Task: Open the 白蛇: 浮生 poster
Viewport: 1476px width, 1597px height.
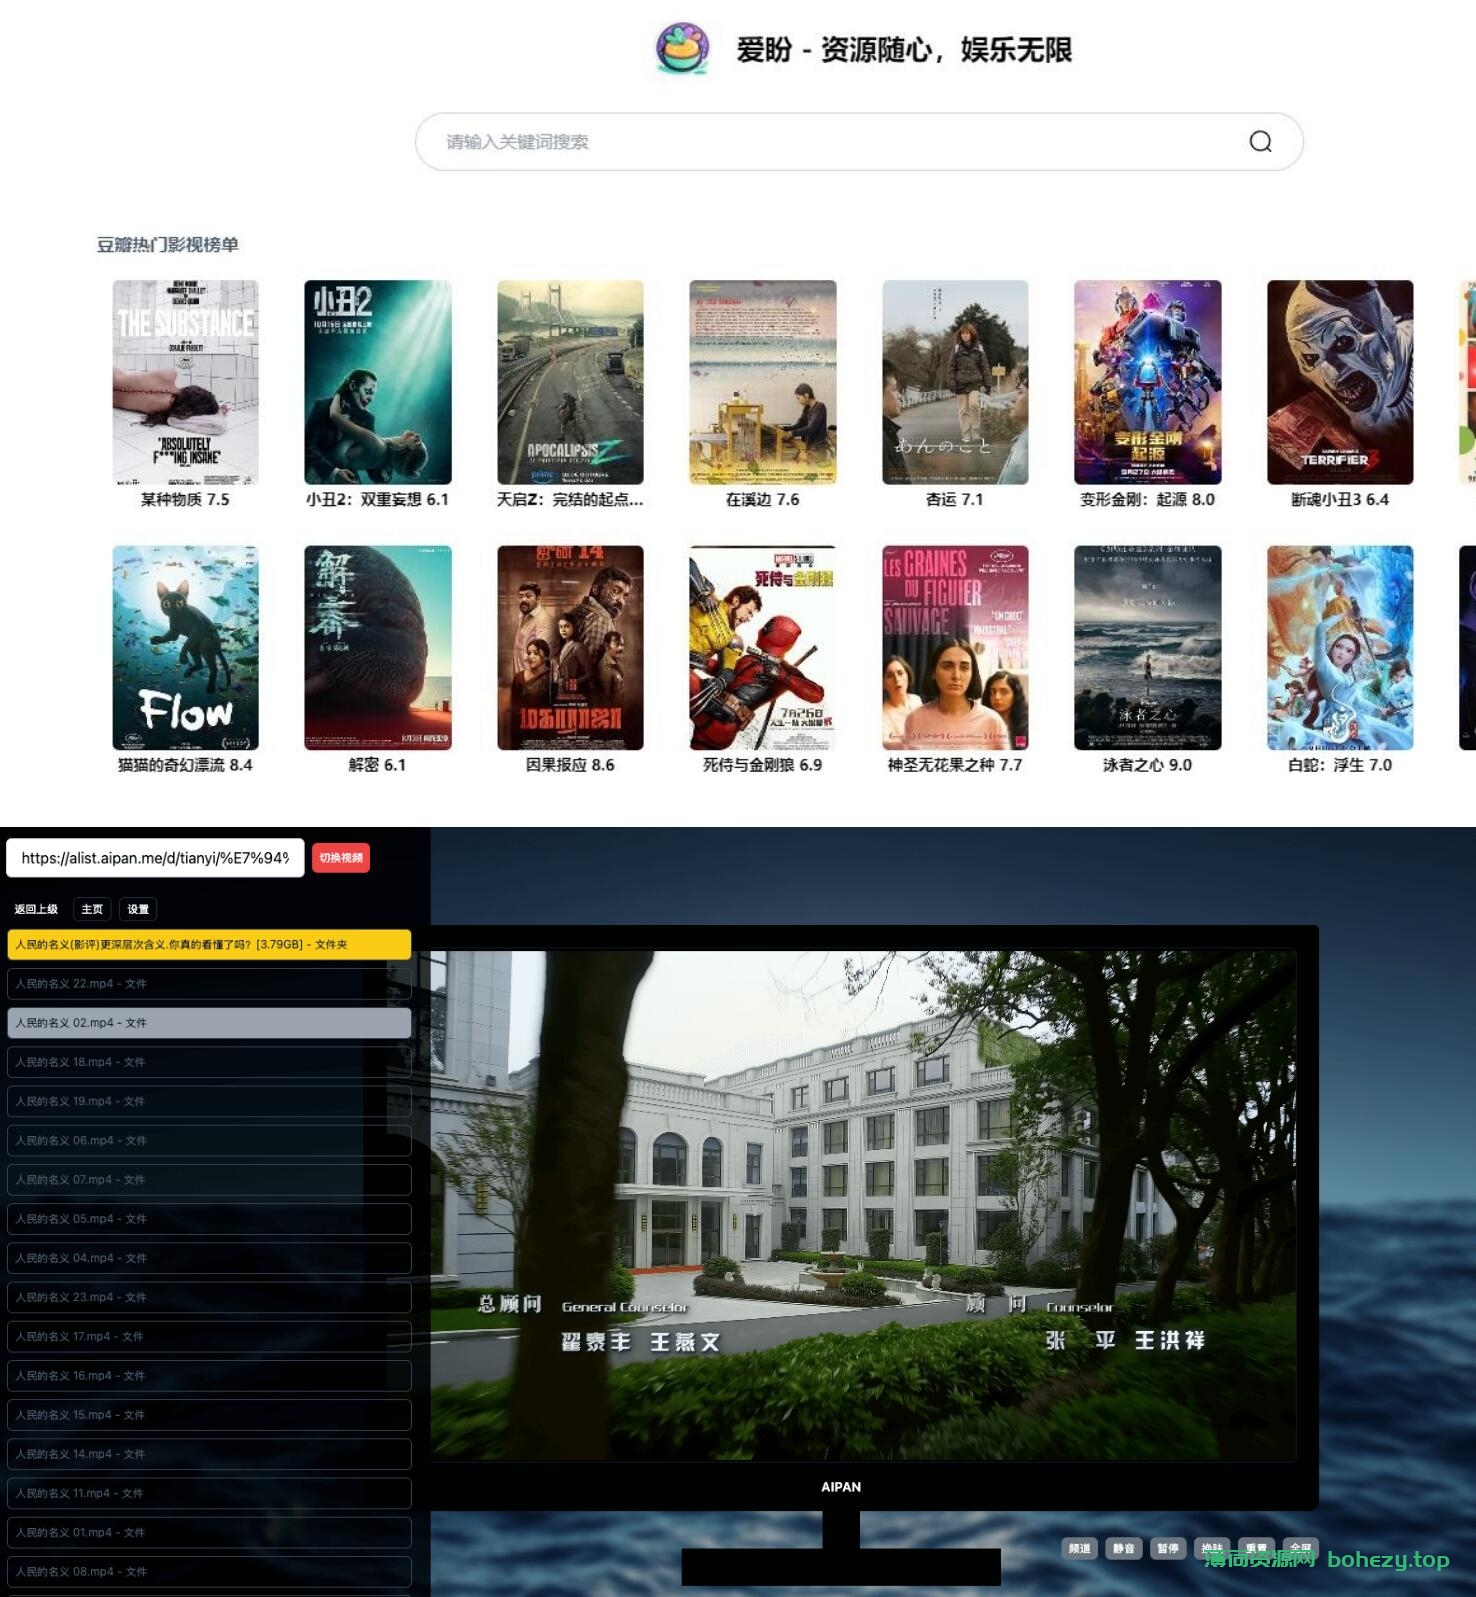Action: [1340, 647]
